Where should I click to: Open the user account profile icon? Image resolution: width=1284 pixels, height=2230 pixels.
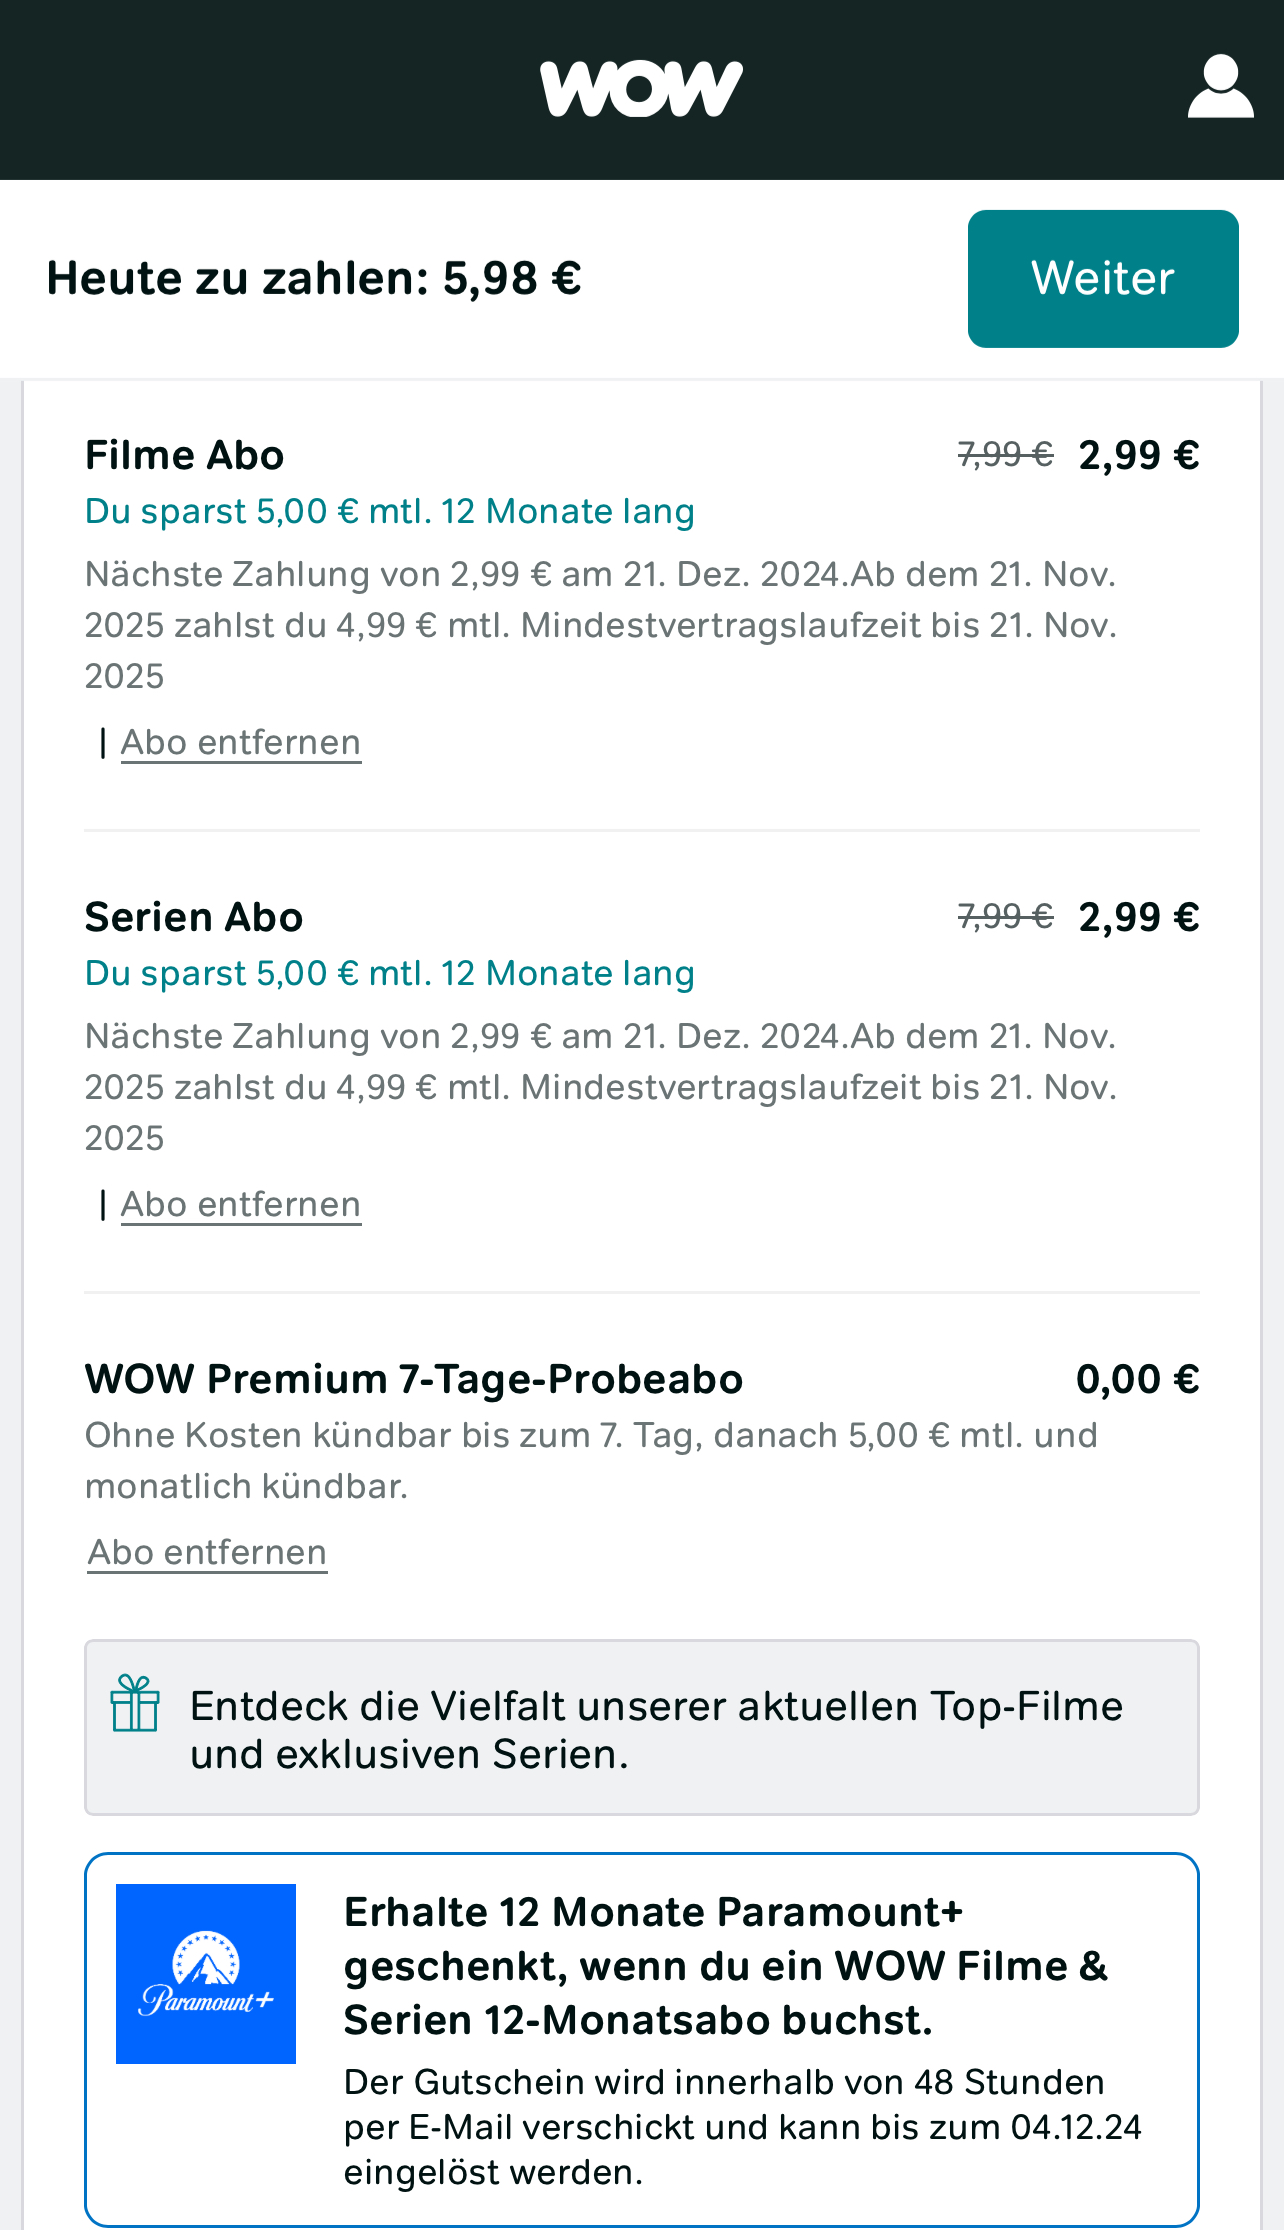[1220, 87]
